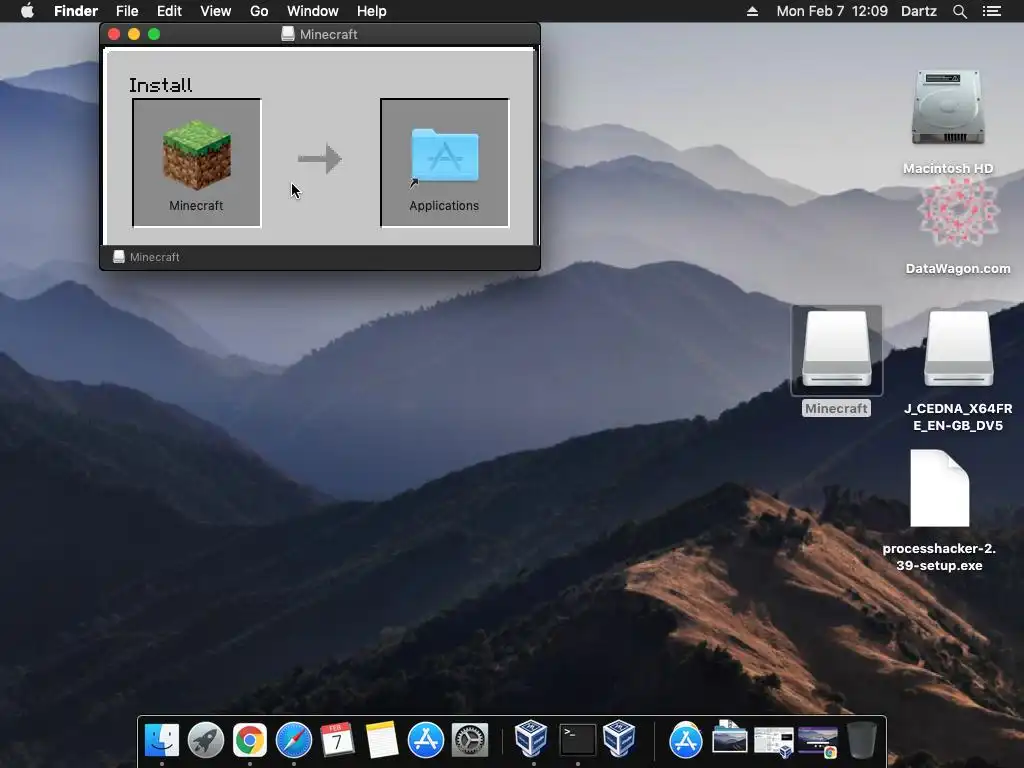Open Finder from the Dock

tap(161, 740)
